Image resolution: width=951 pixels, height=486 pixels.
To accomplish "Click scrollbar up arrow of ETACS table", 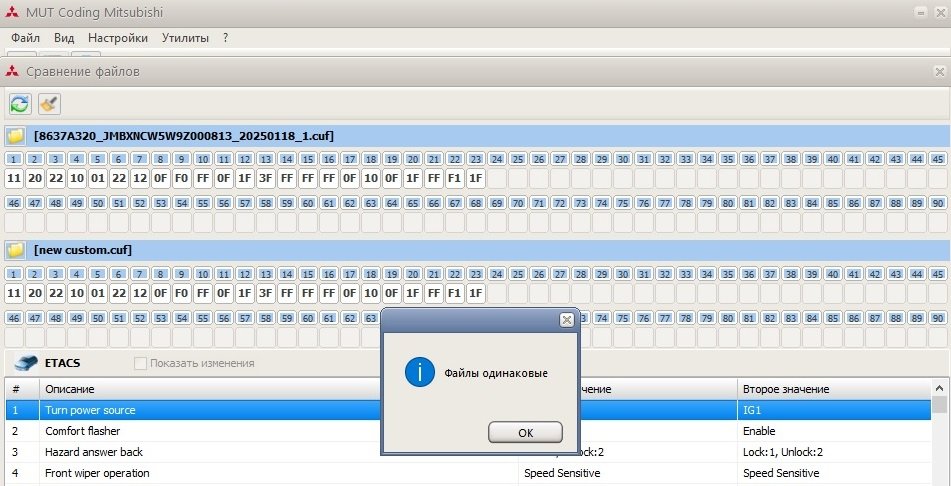I will pyautogui.click(x=939, y=388).
